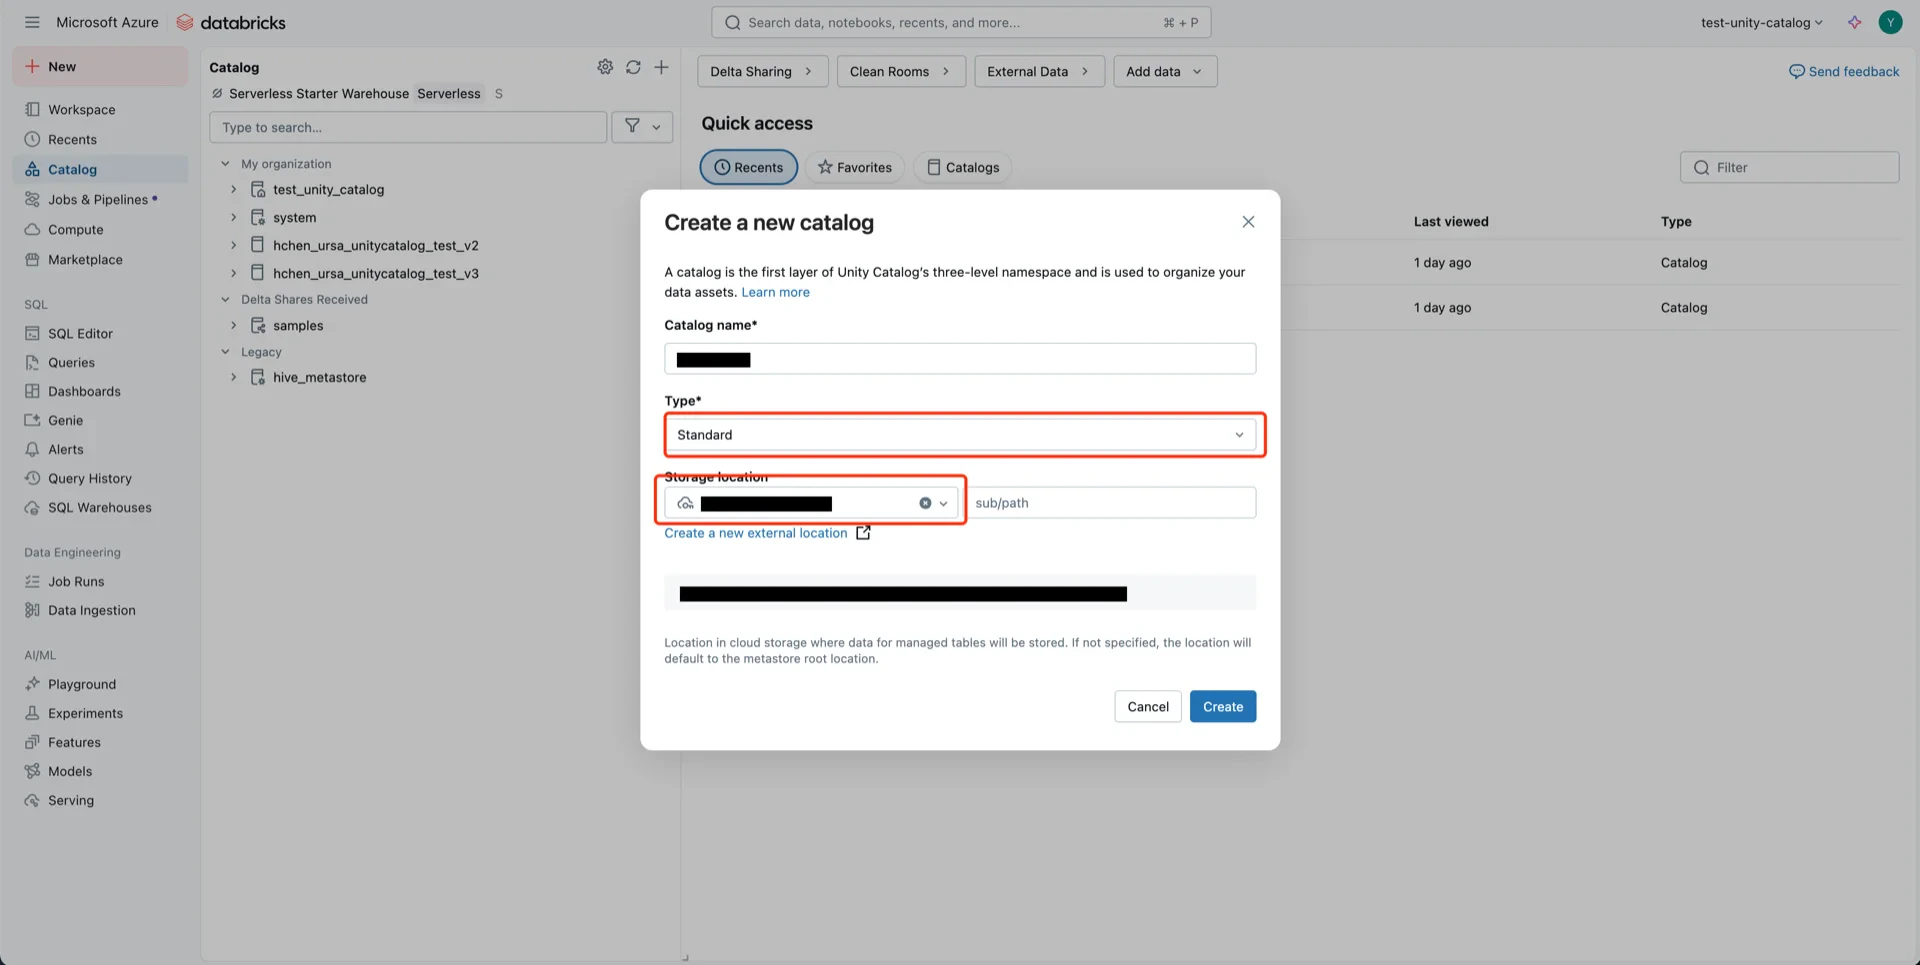Open the Type dropdown showing Standard
Viewport: 1920px width, 965px height.
(x=960, y=435)
